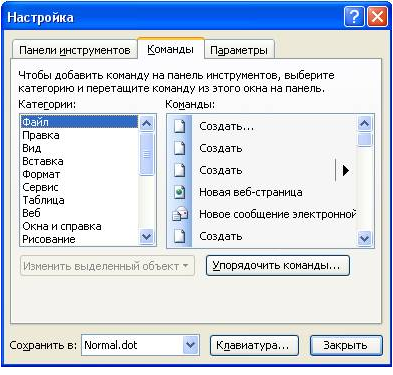
Task: Click the document icon beside "Создать..."
Action: click(180, 127)
